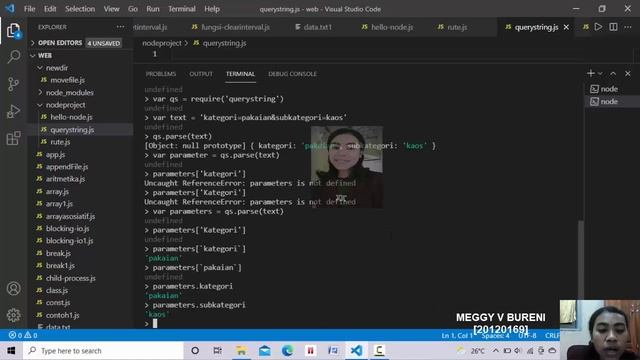The image size is (640, 360).
Task: Open blocking-io.js in the explorer
Action: (67, 229)
